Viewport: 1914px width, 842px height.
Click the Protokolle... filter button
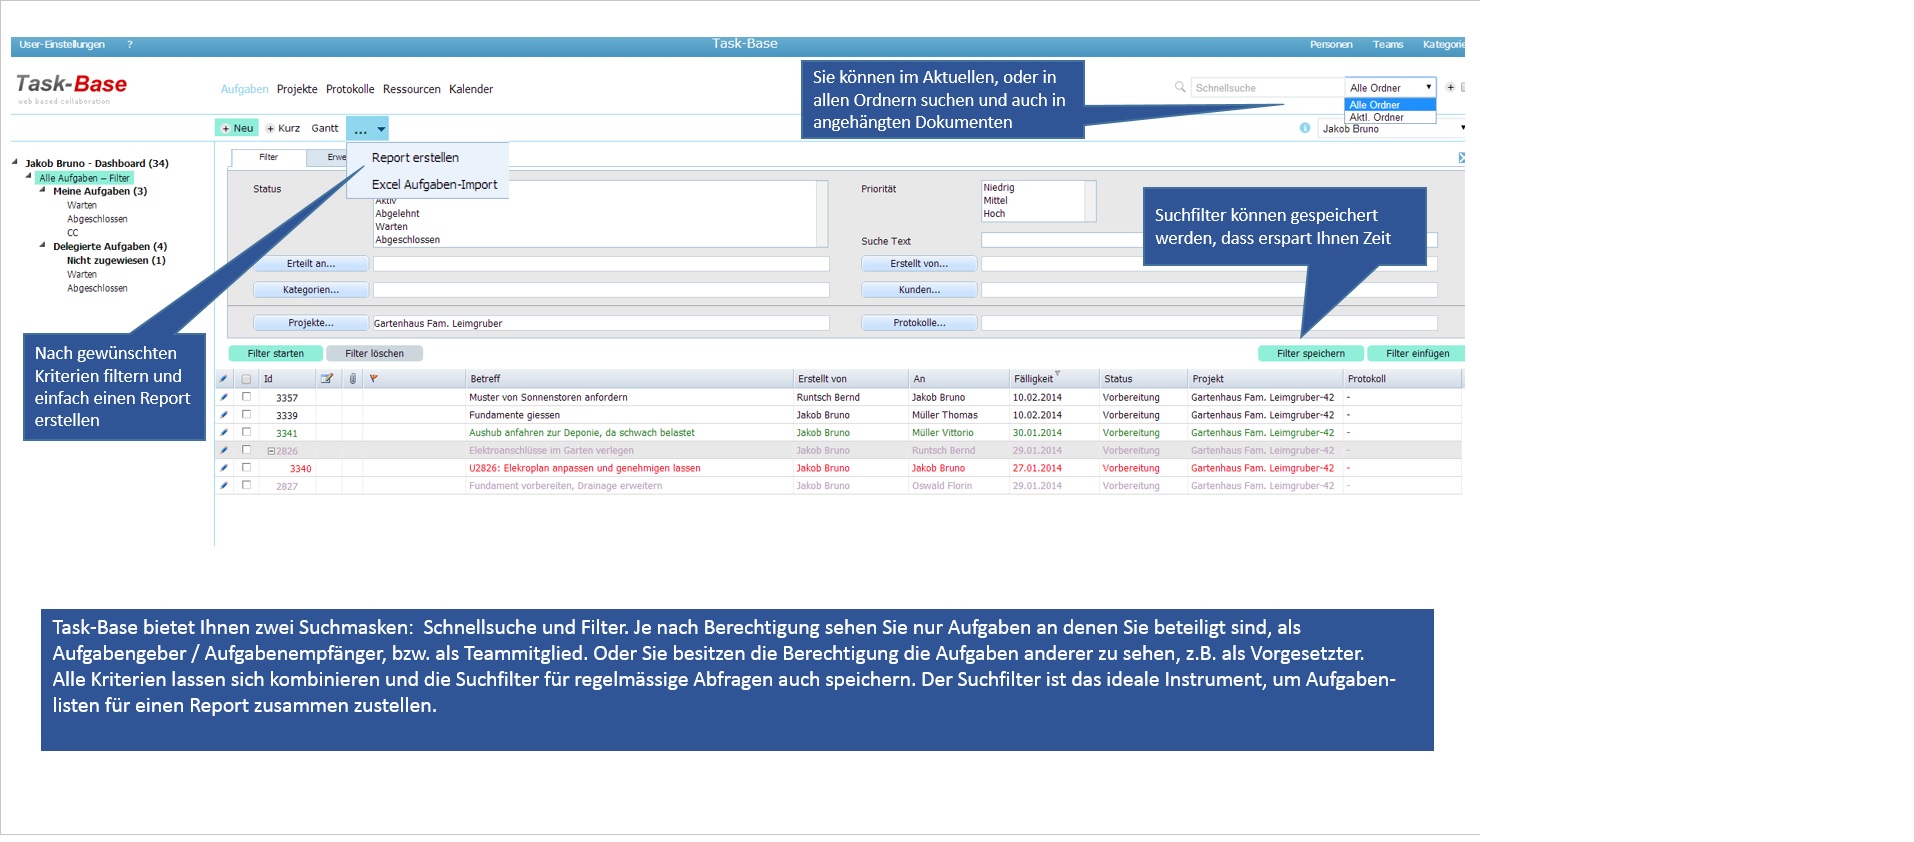point(919,323)
